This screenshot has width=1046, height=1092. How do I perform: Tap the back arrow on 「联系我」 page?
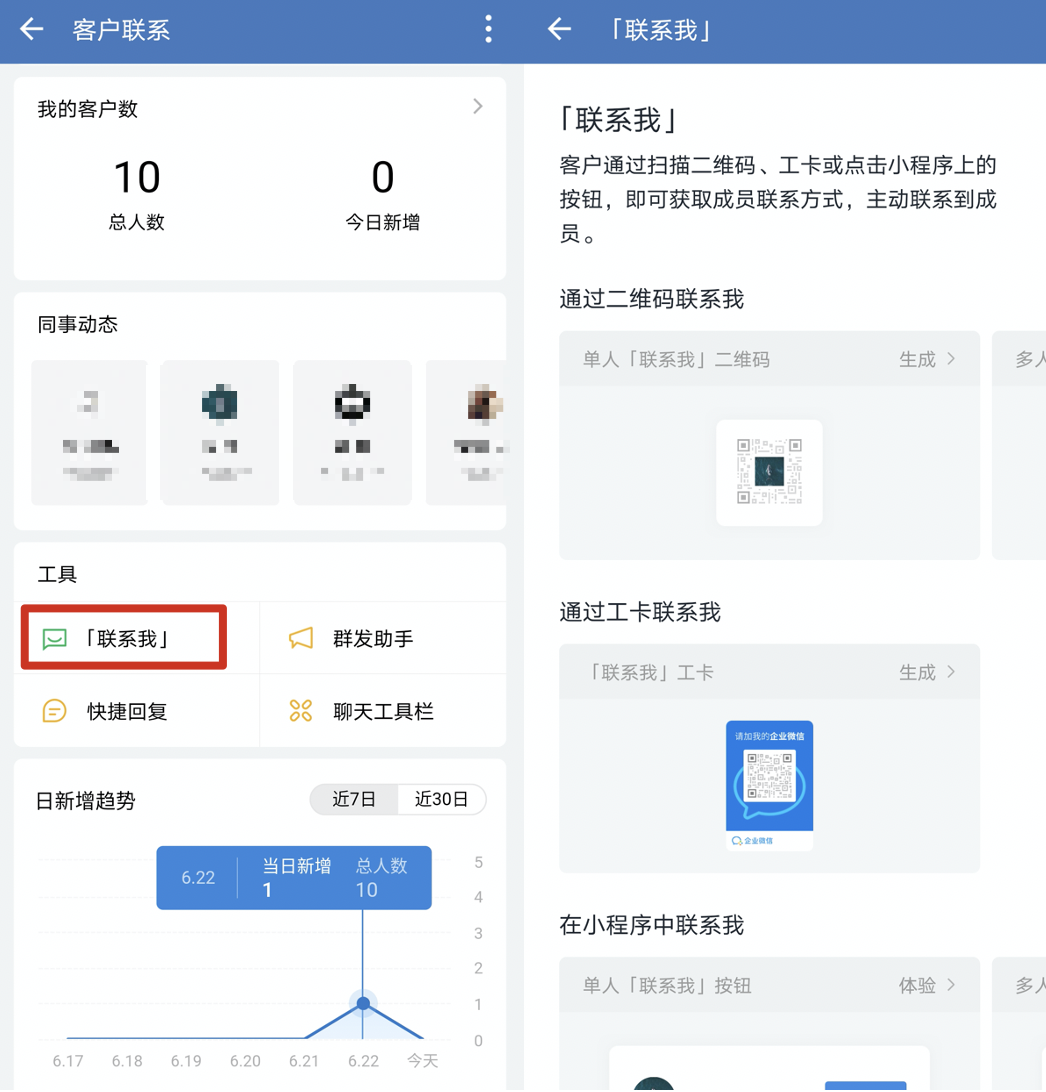tap(559, 30)
